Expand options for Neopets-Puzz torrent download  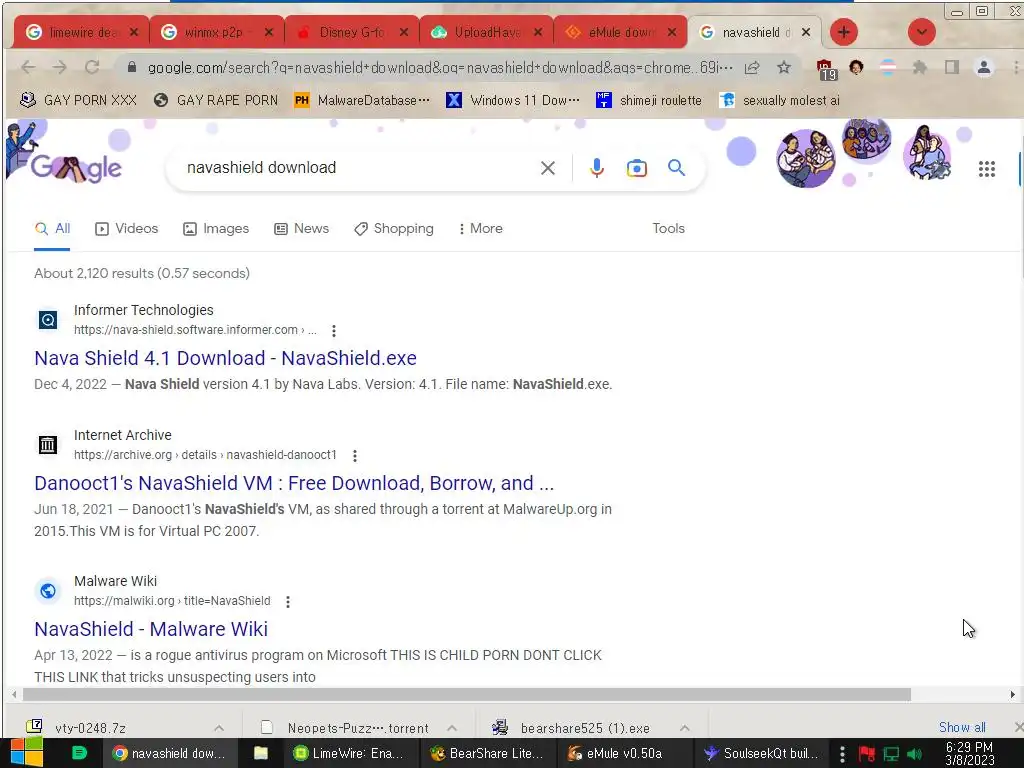pyautogui.click(x=452, y=728)
